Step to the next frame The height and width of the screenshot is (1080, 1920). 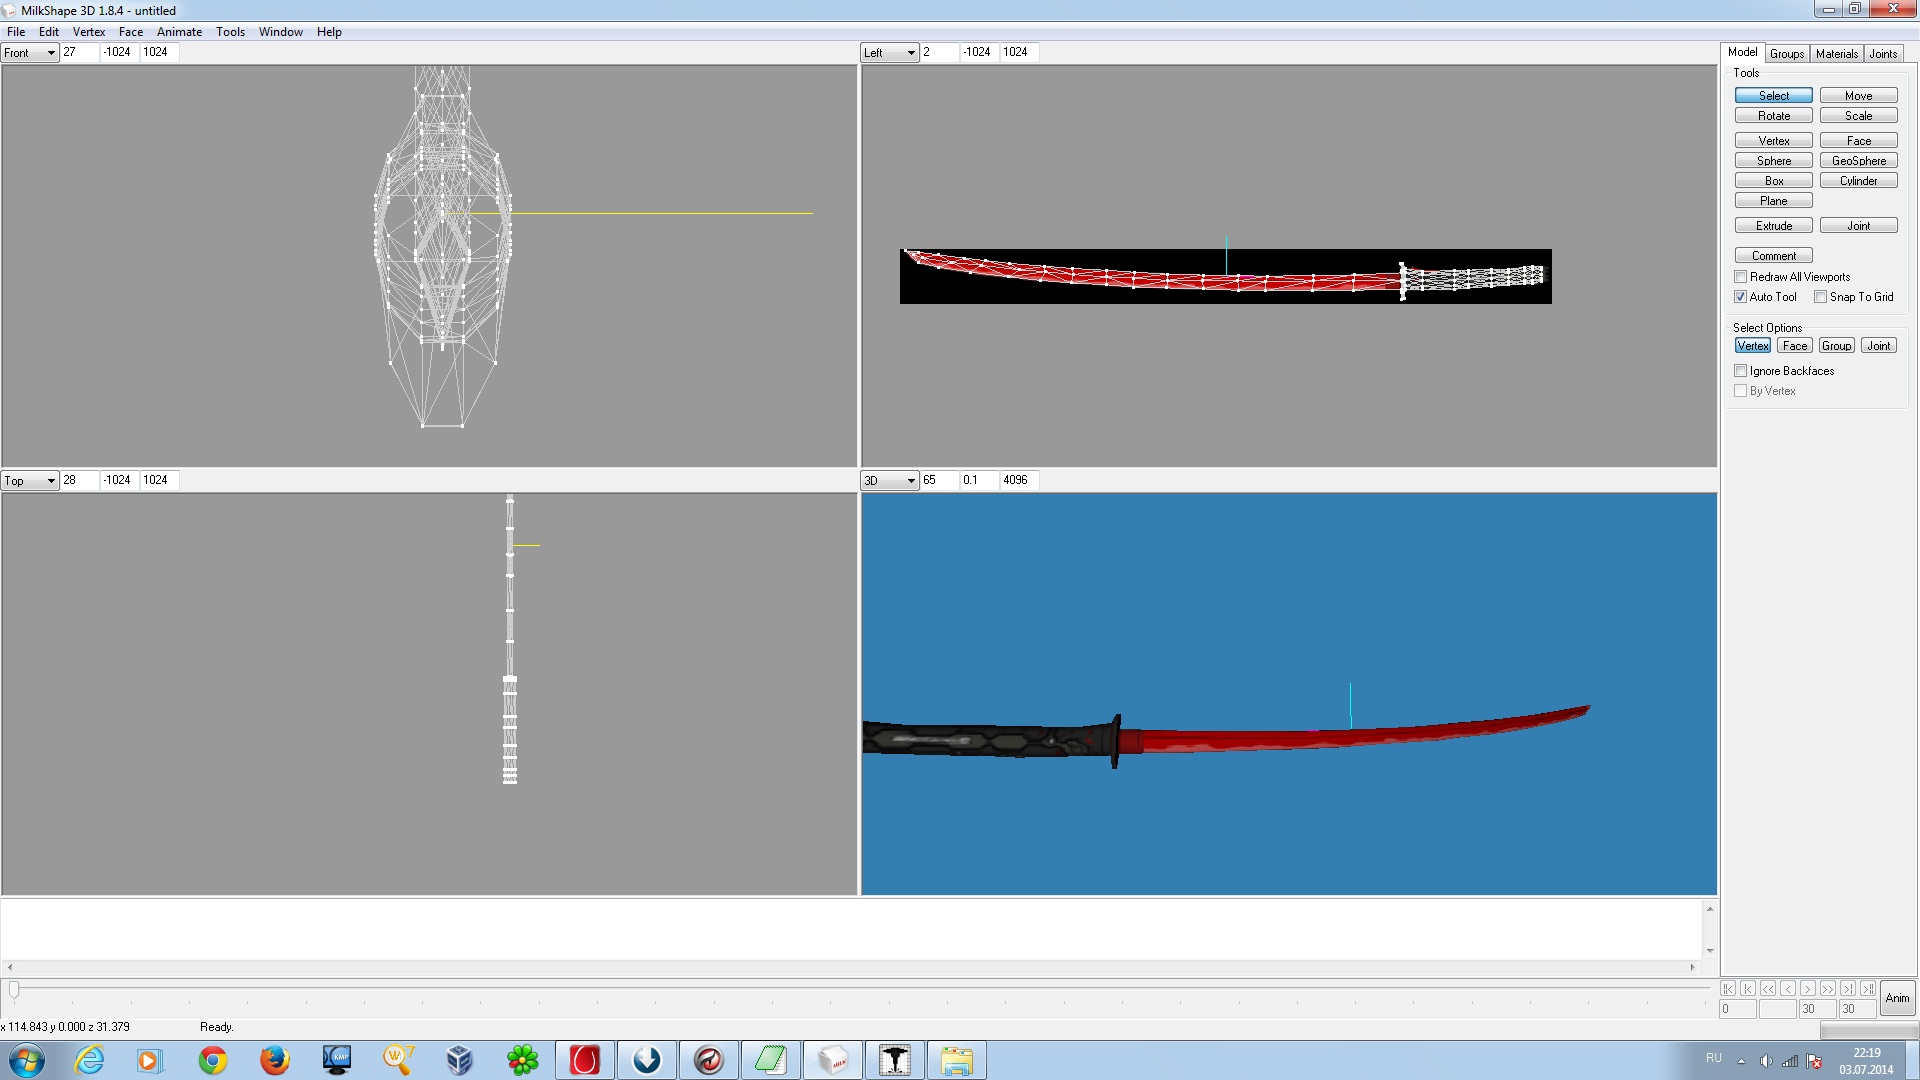pos(1808,988)
